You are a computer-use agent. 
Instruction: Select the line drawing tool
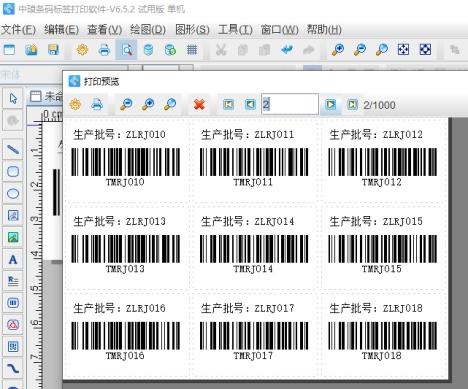(x=13, y=149)
